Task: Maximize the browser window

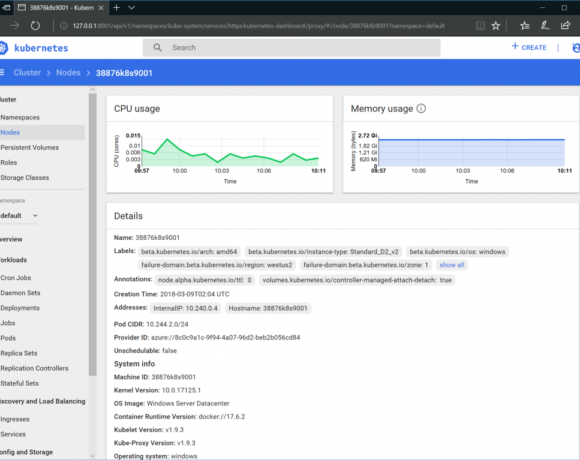Action: (564, 7)
